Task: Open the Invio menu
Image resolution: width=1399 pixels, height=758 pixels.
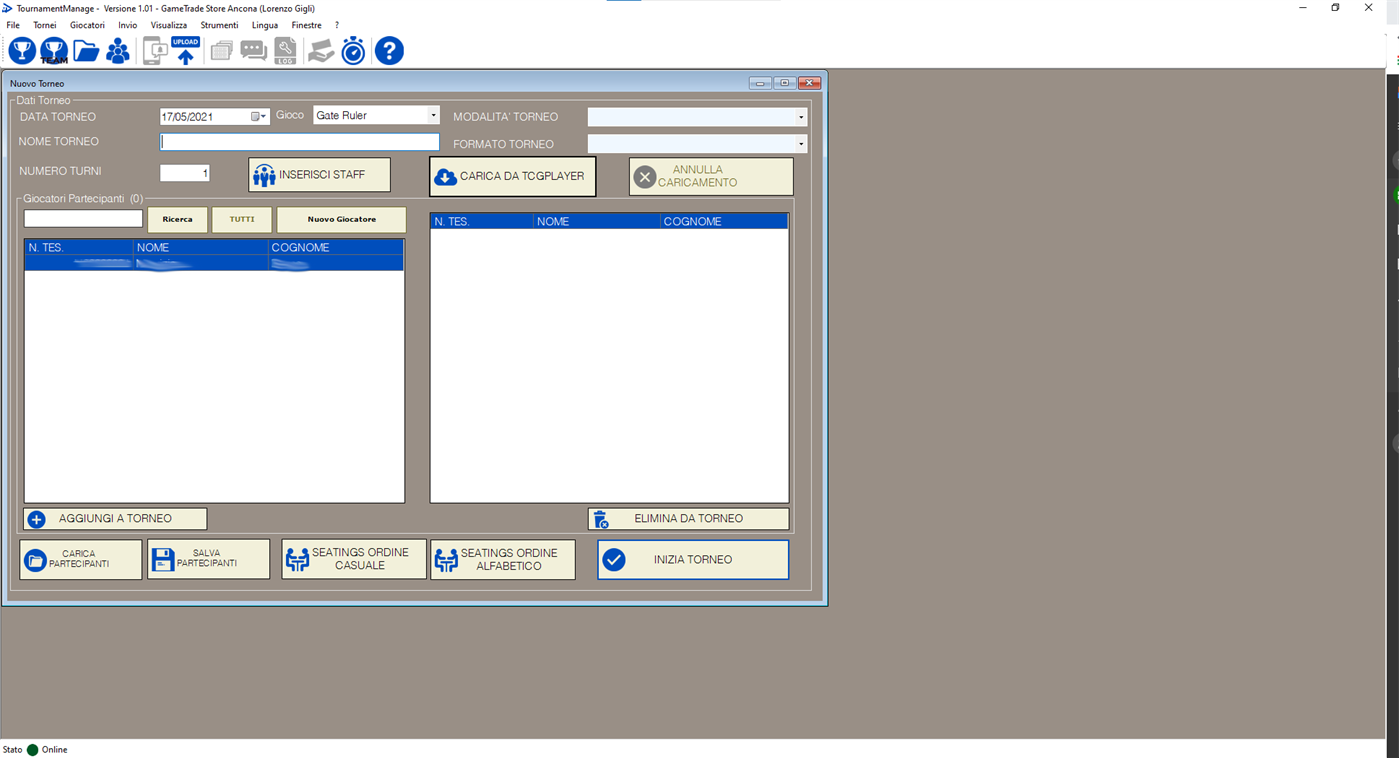Action: pos(128,25)
